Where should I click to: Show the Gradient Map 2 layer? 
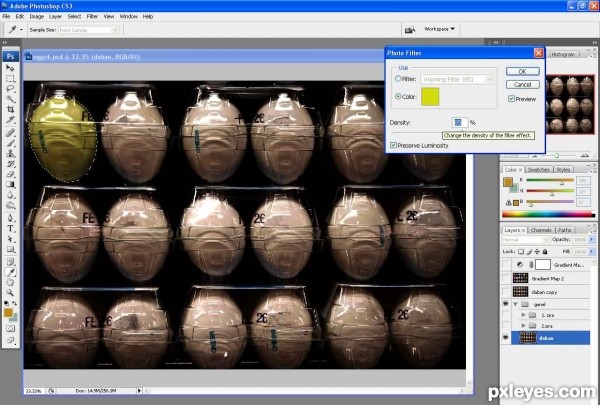click(x=506, y=278)
